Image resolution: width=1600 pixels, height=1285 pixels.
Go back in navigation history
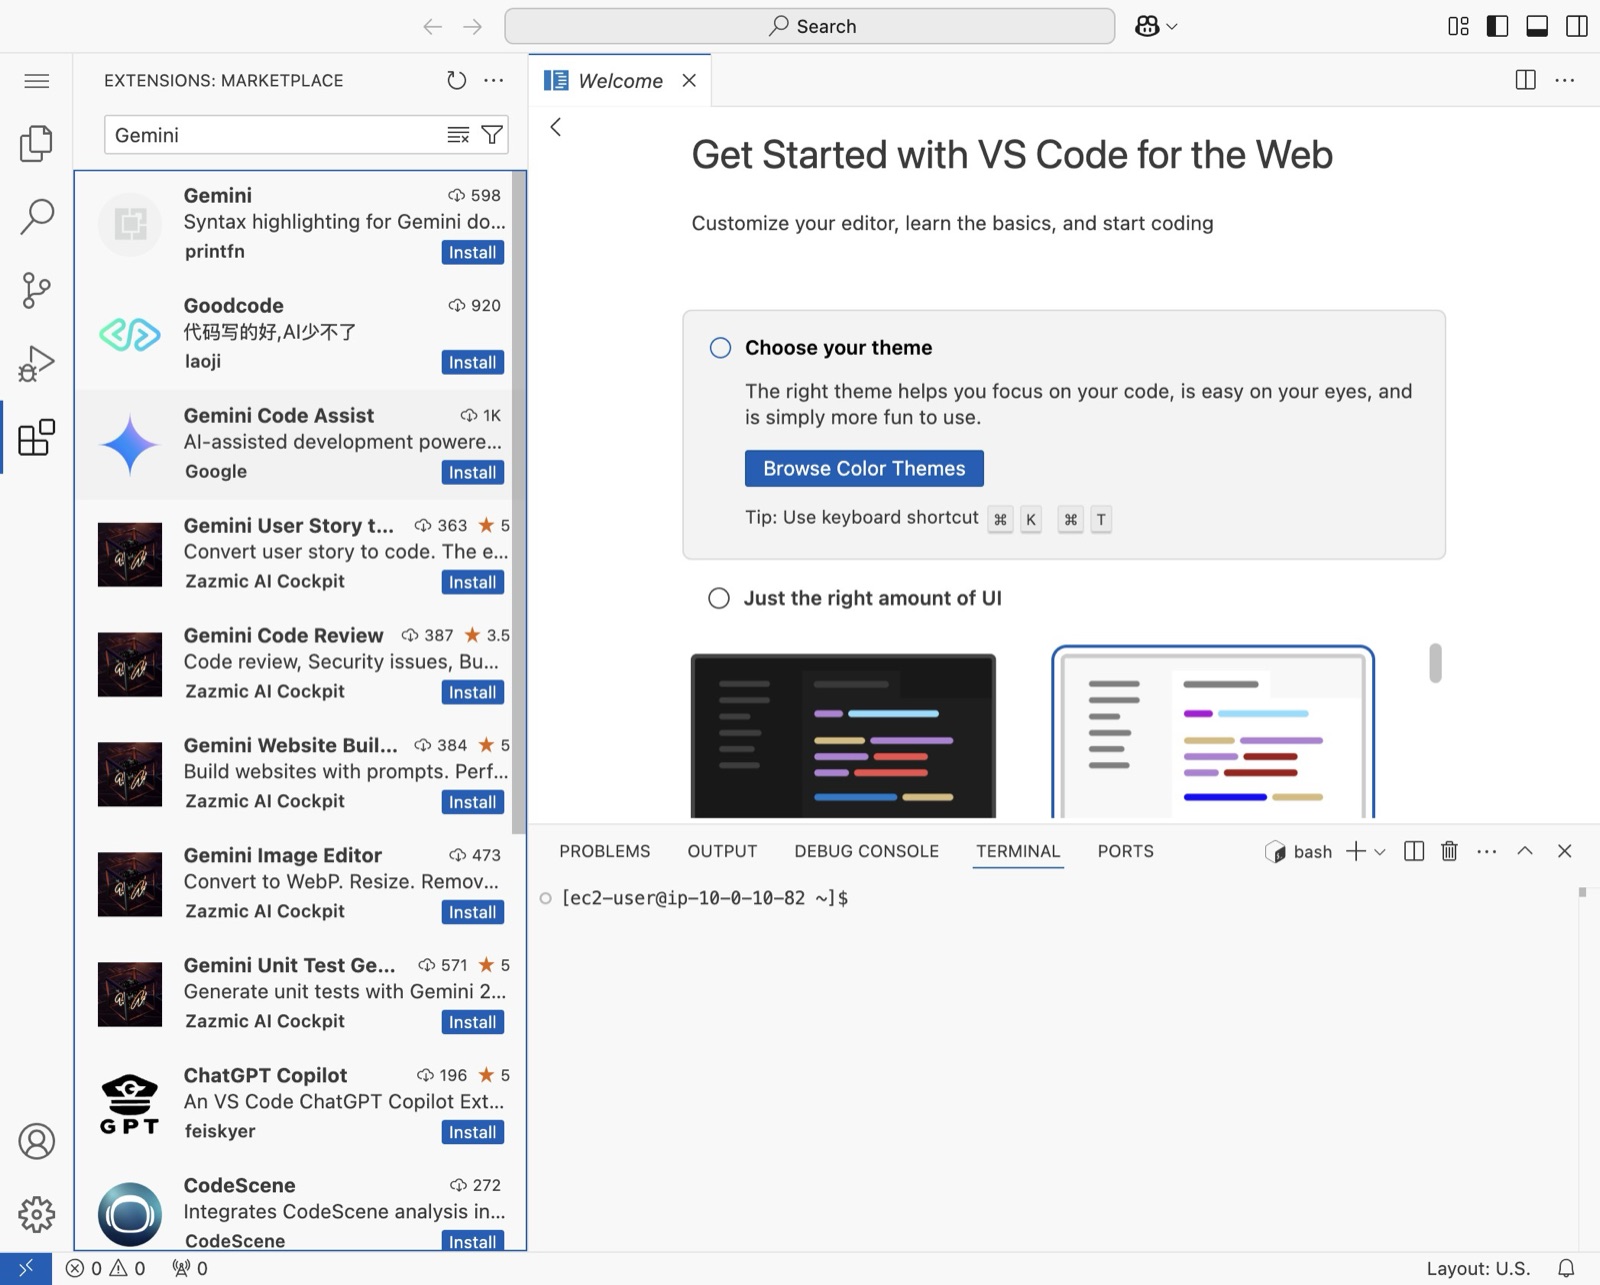(432, 27)
